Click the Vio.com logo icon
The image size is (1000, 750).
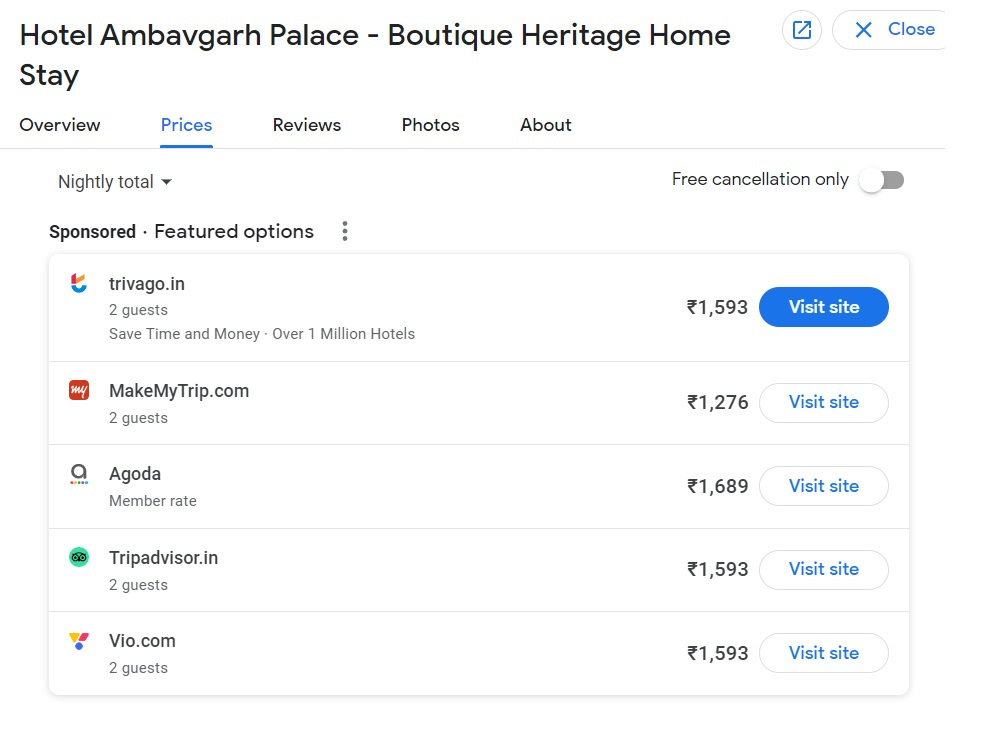(79, 640)
